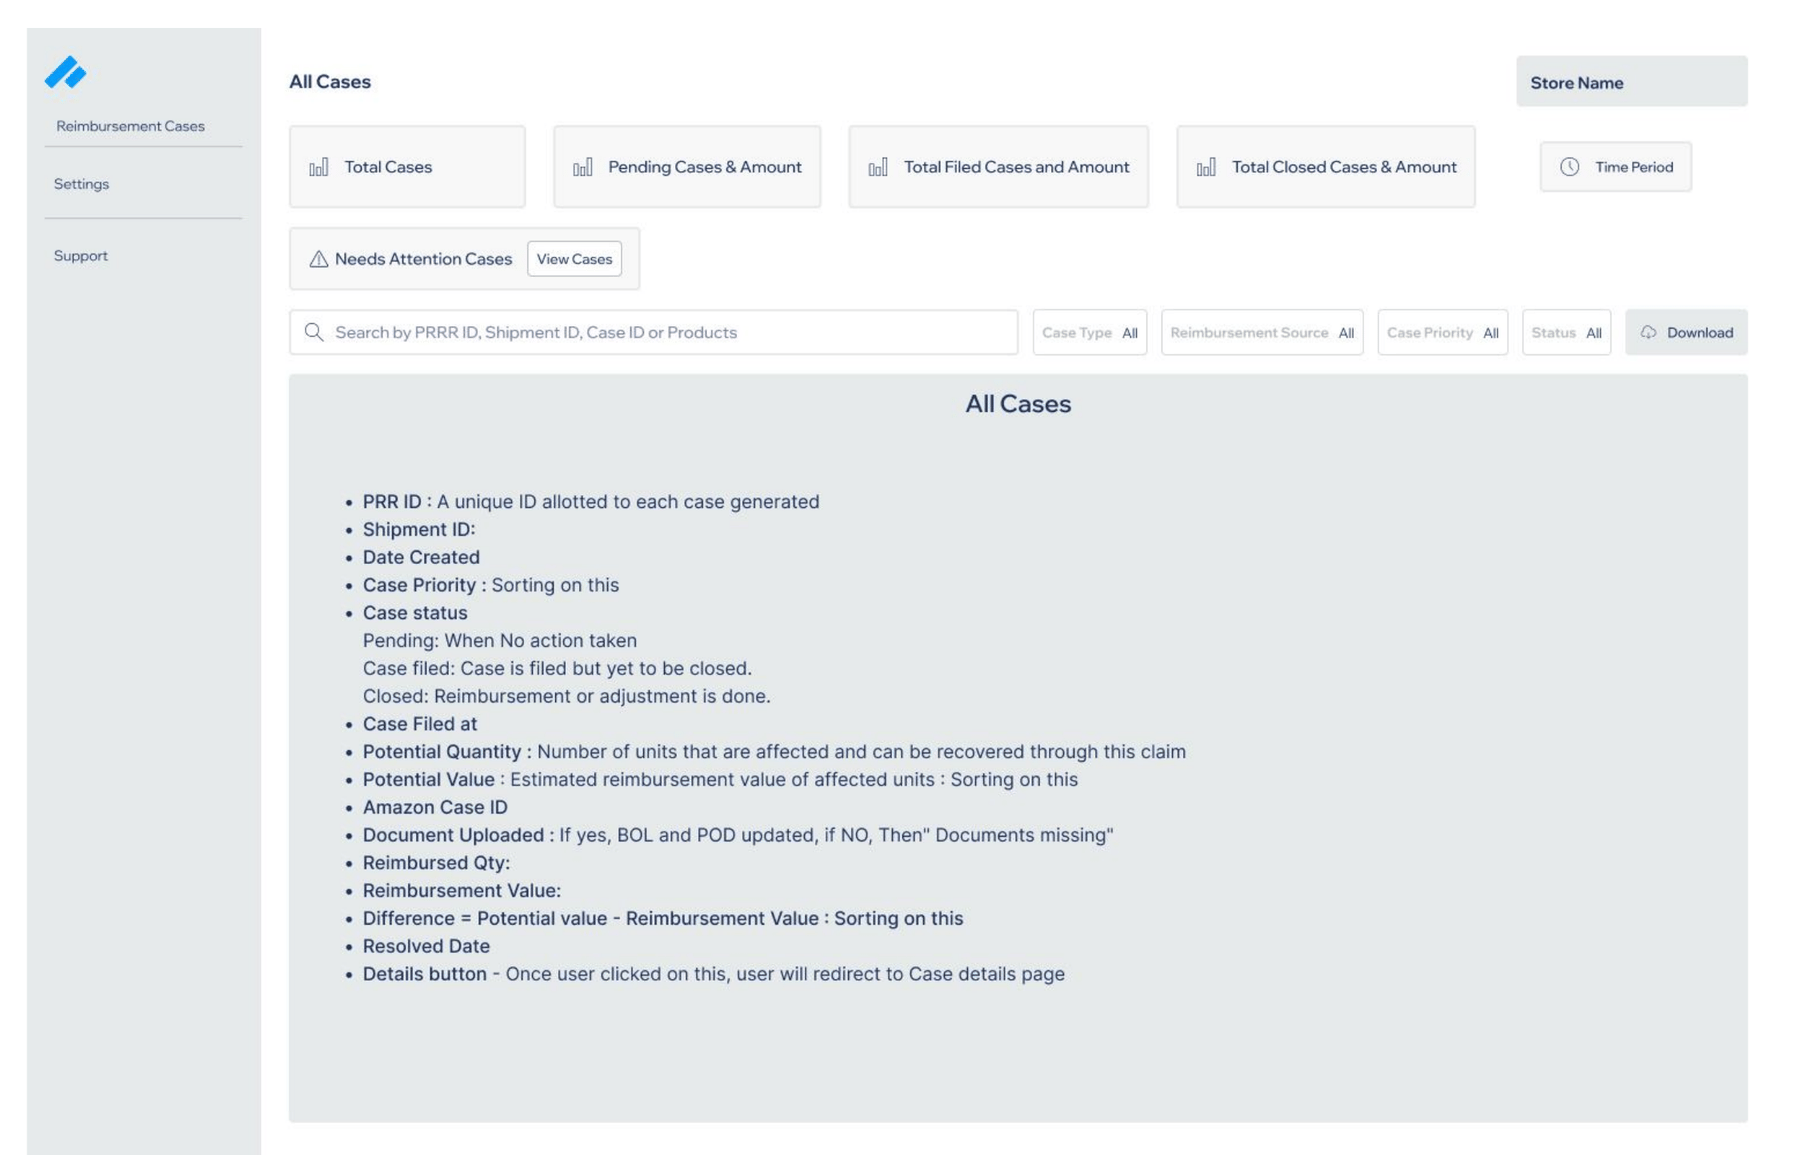Screen dimensions: 1800x1155
Task: Open the Store Name dropdown
Action: pyautogui.click(x=1631, y=82)
